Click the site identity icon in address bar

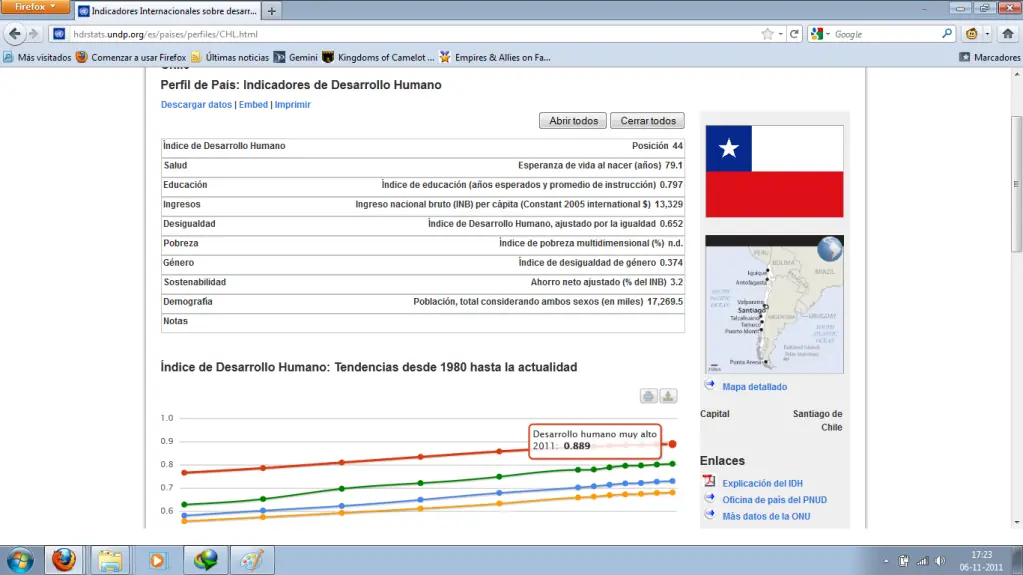(59, 34)
